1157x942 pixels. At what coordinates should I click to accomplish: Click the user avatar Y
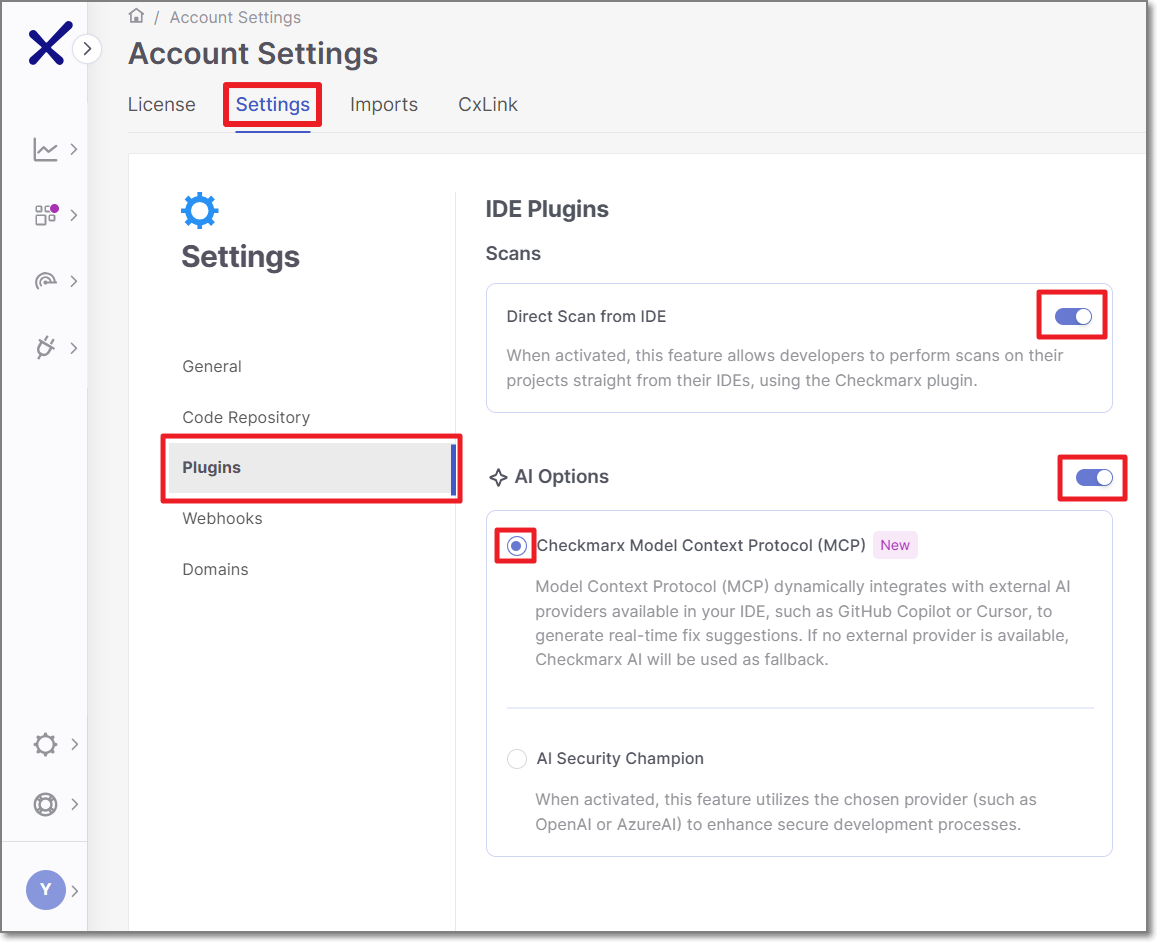point(45,889)
